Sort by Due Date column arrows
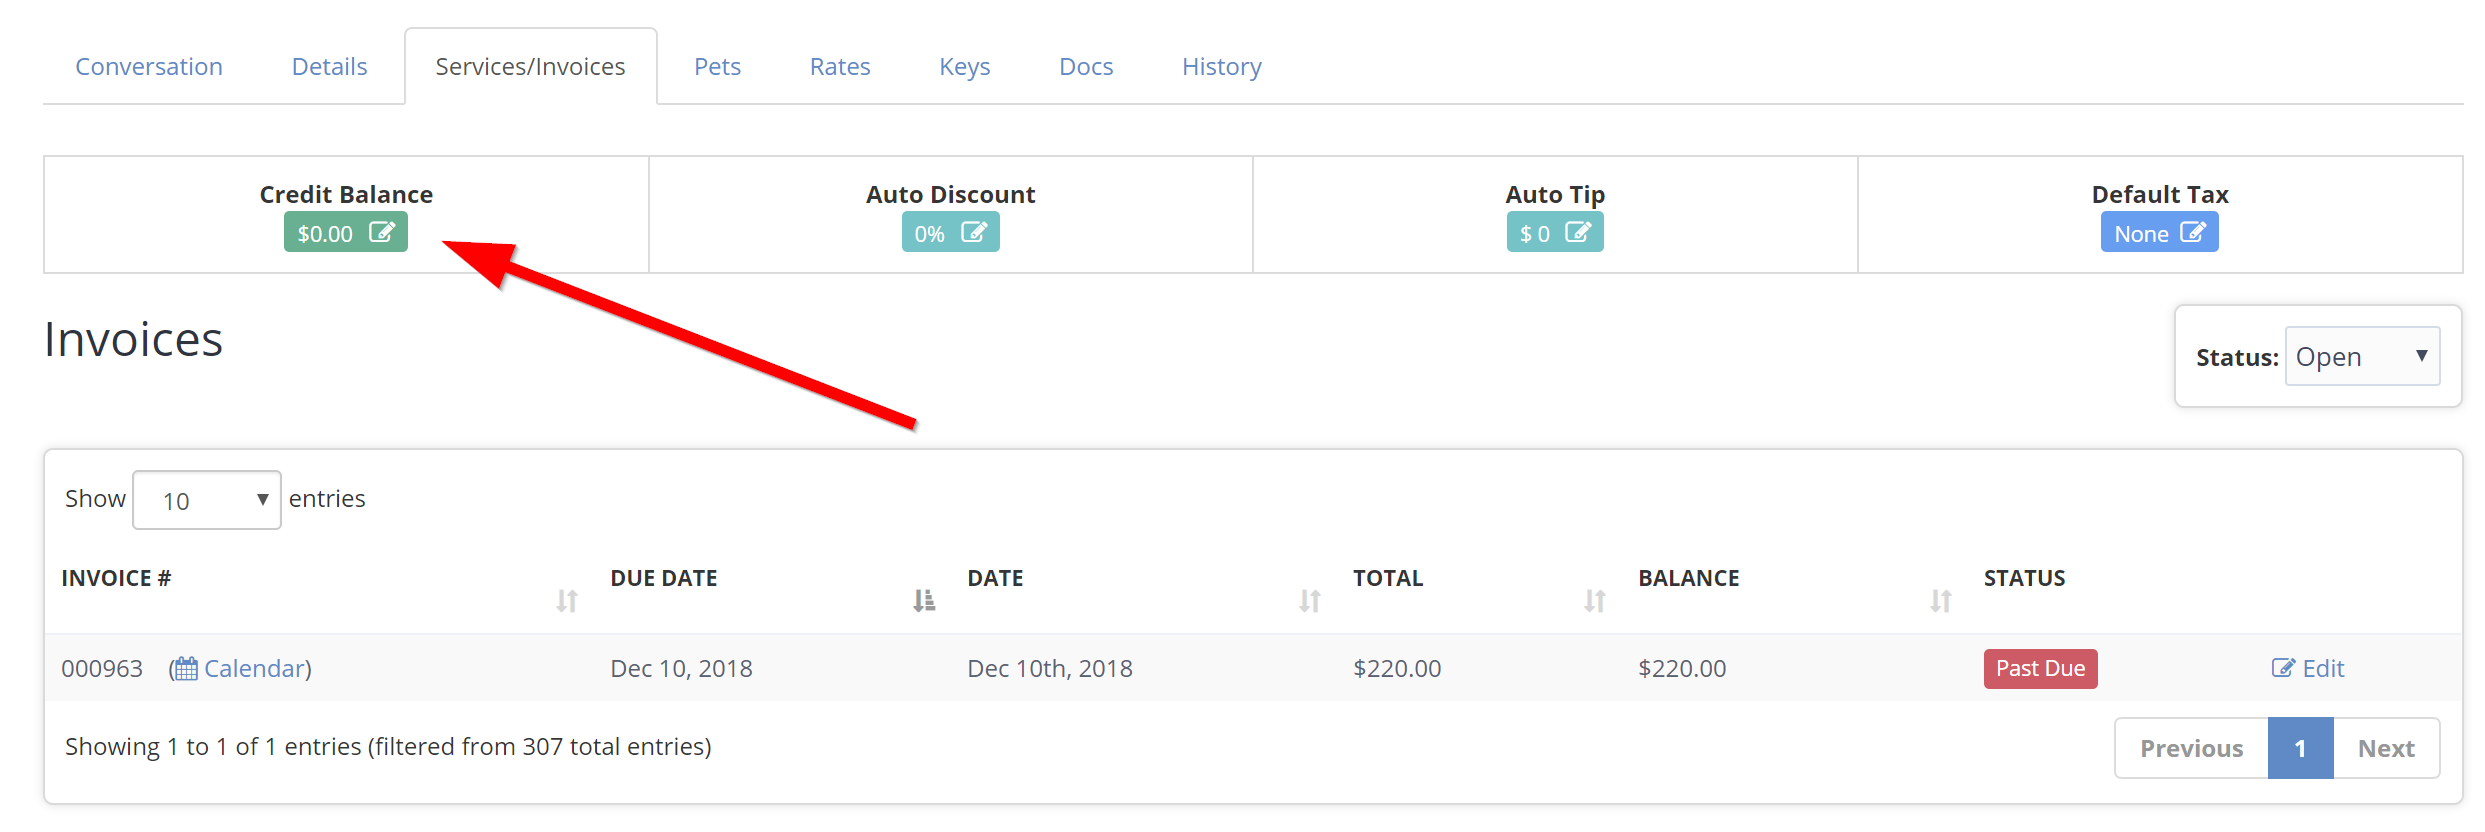2485x832 pixels. tap(924, 601)
